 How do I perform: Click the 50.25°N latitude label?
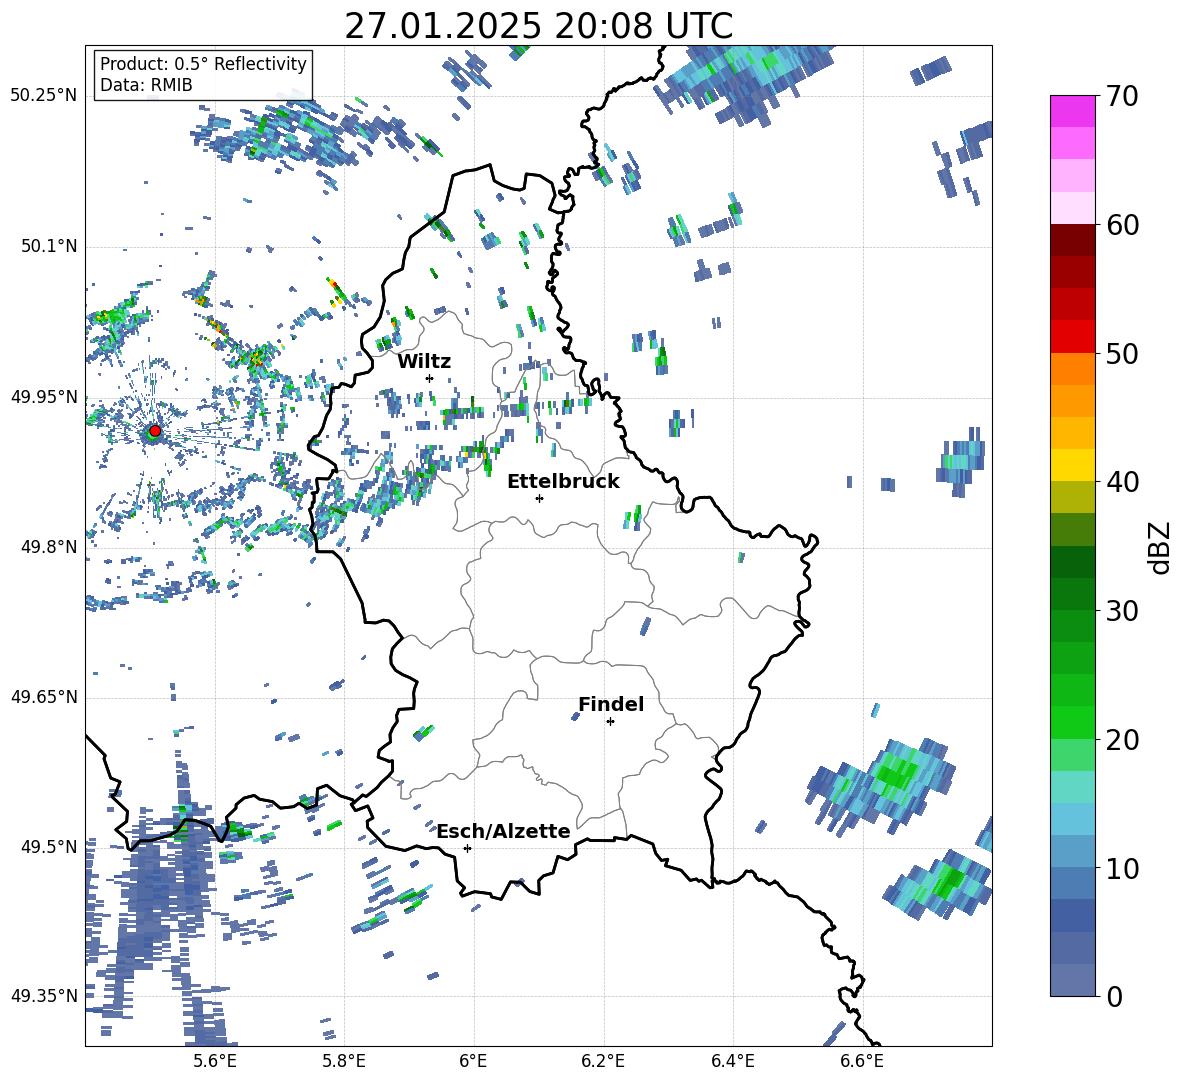coord(44,96)
